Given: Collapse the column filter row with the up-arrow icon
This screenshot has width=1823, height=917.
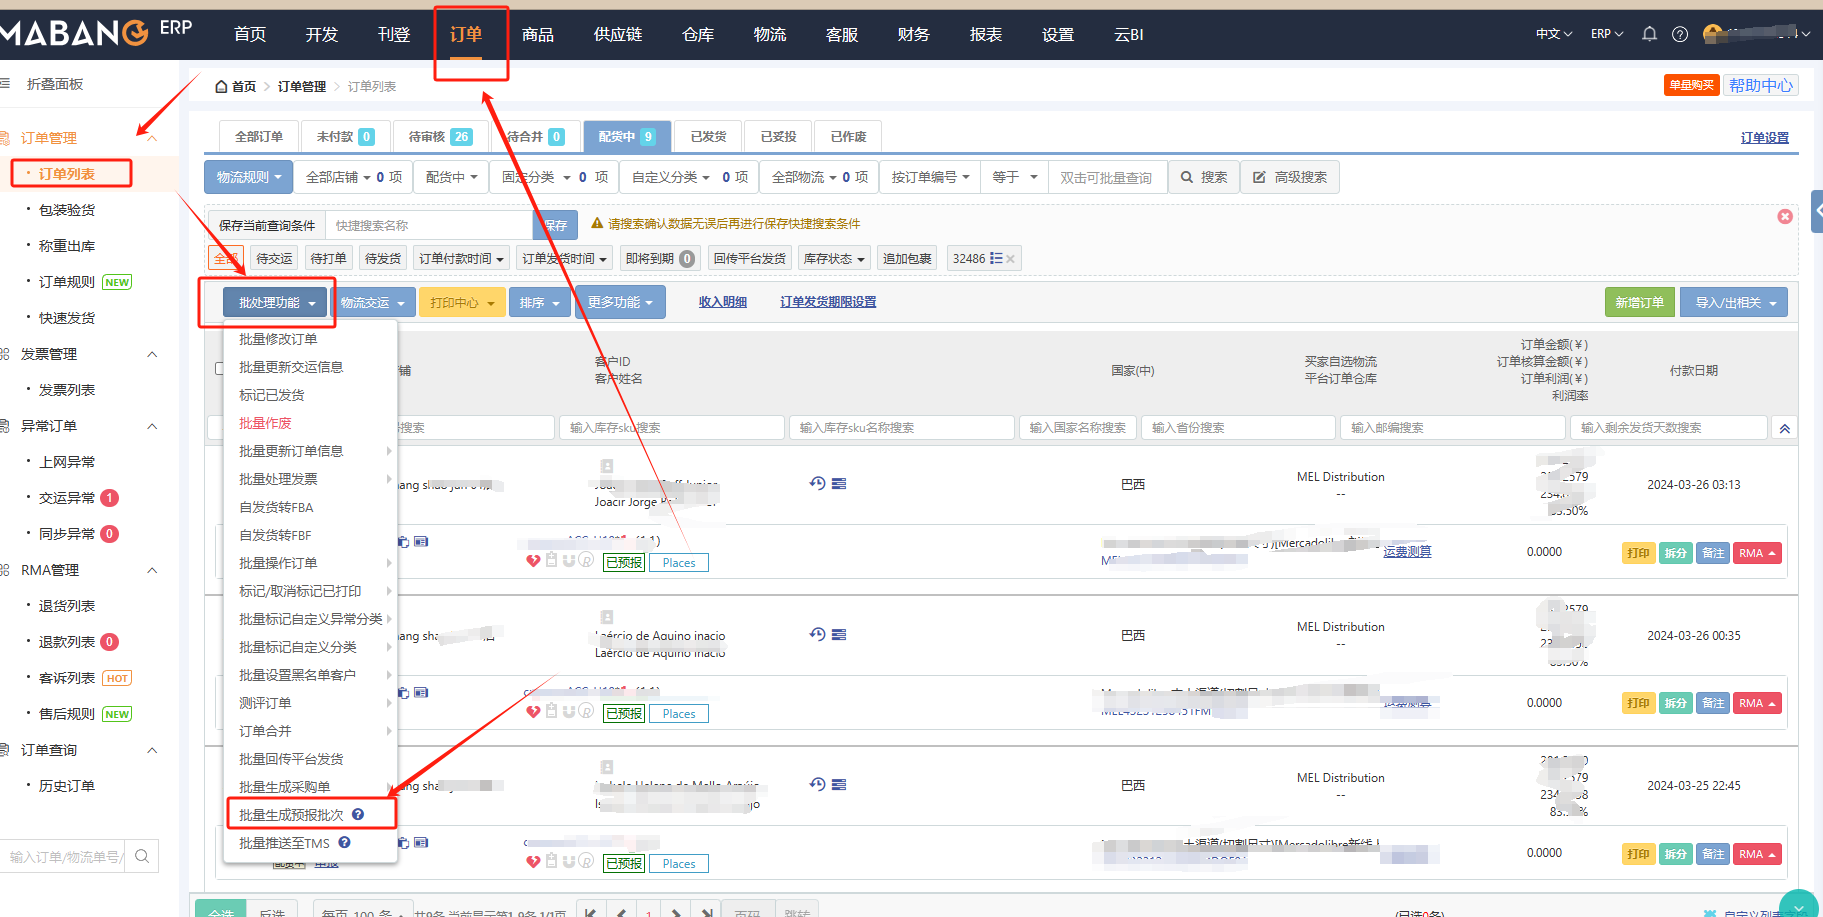Looking at the screenshot, I should point(1784,428).
